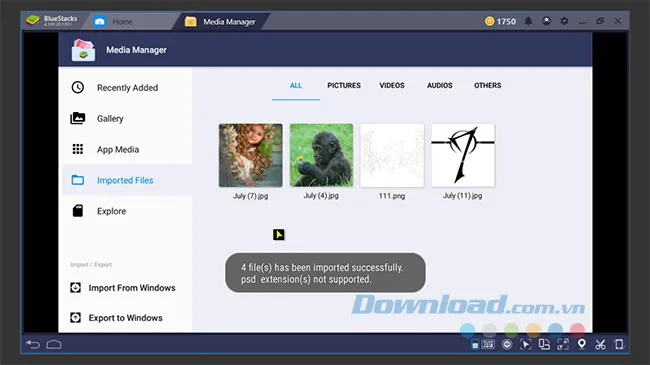Select the Media Manager window tab

click(221, 22)
